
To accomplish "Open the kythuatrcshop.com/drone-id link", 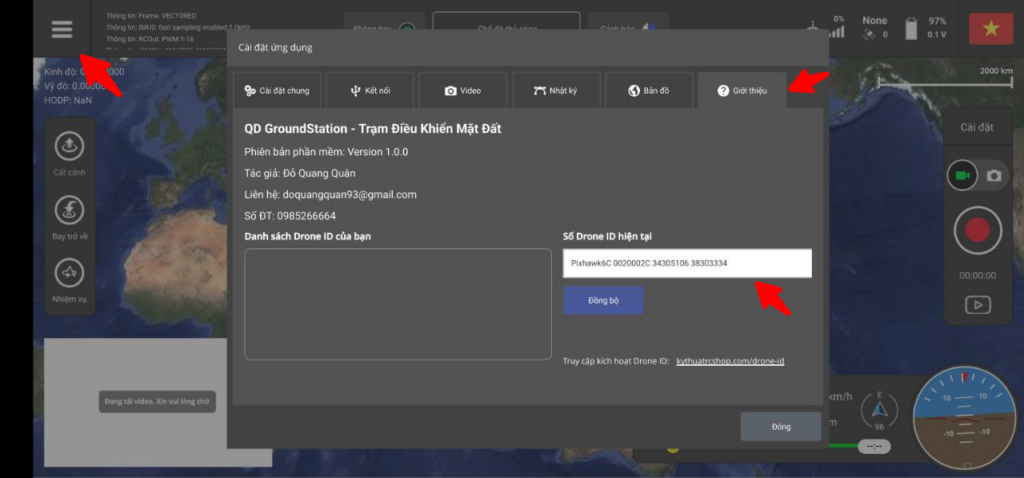I will [730, 361].
